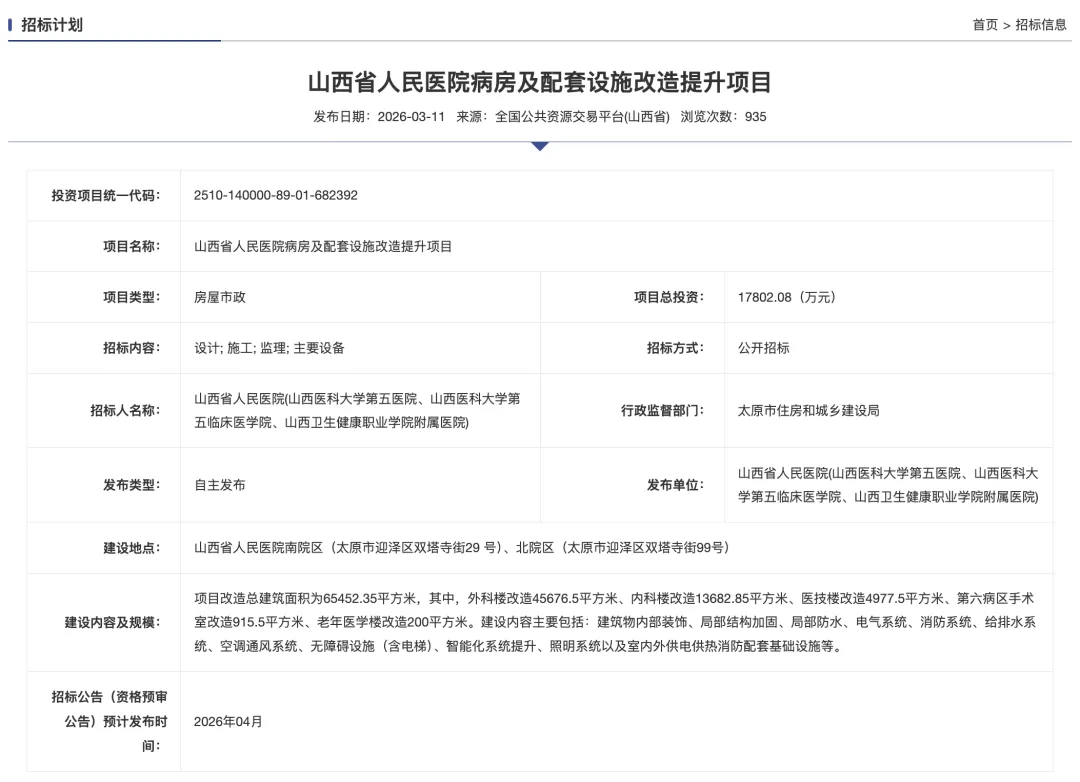Viewport: 1080px width, 782px height.
Task: Click the value 自主发布
Action: tap(220, 485)
